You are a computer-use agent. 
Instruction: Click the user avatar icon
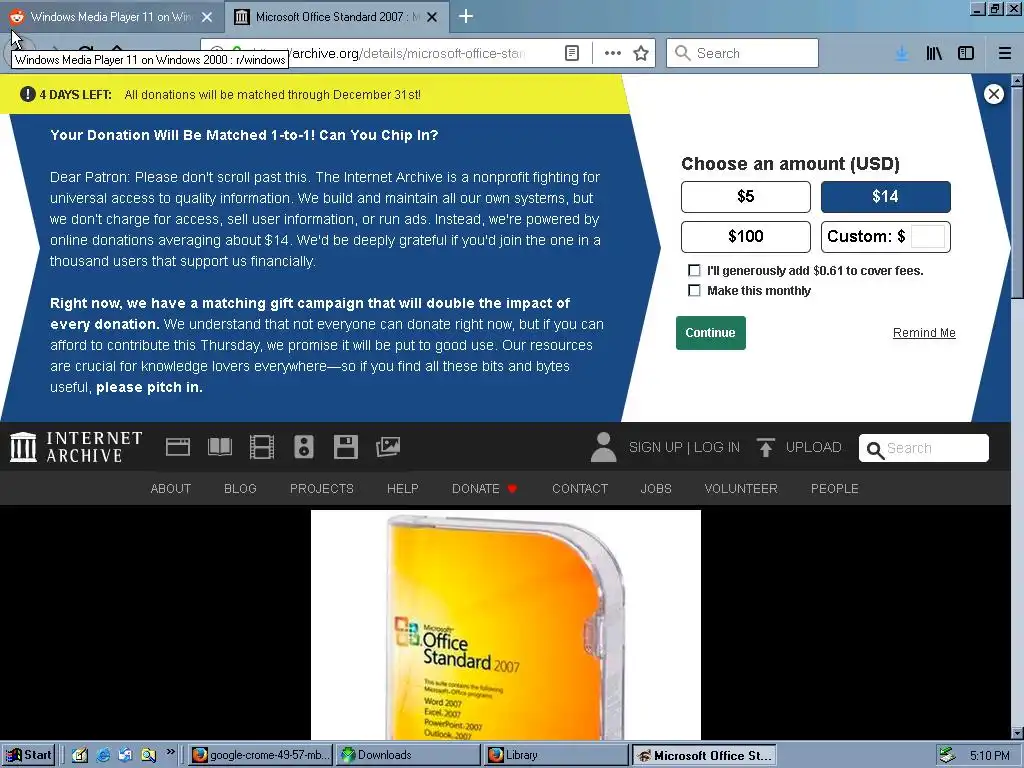(603, 447)
